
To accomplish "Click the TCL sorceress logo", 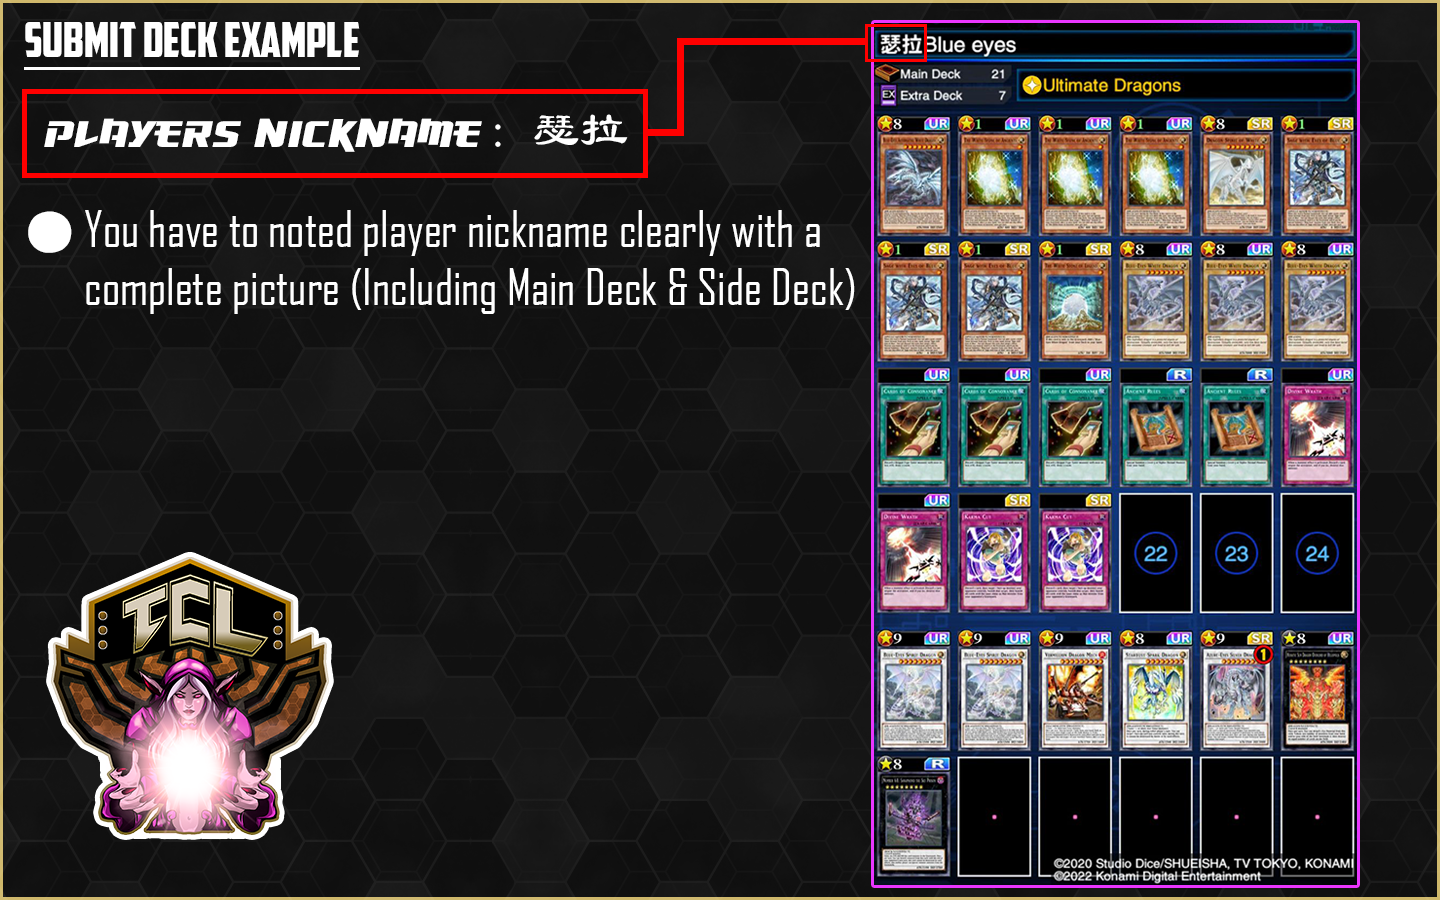I will tap(189, 696).
